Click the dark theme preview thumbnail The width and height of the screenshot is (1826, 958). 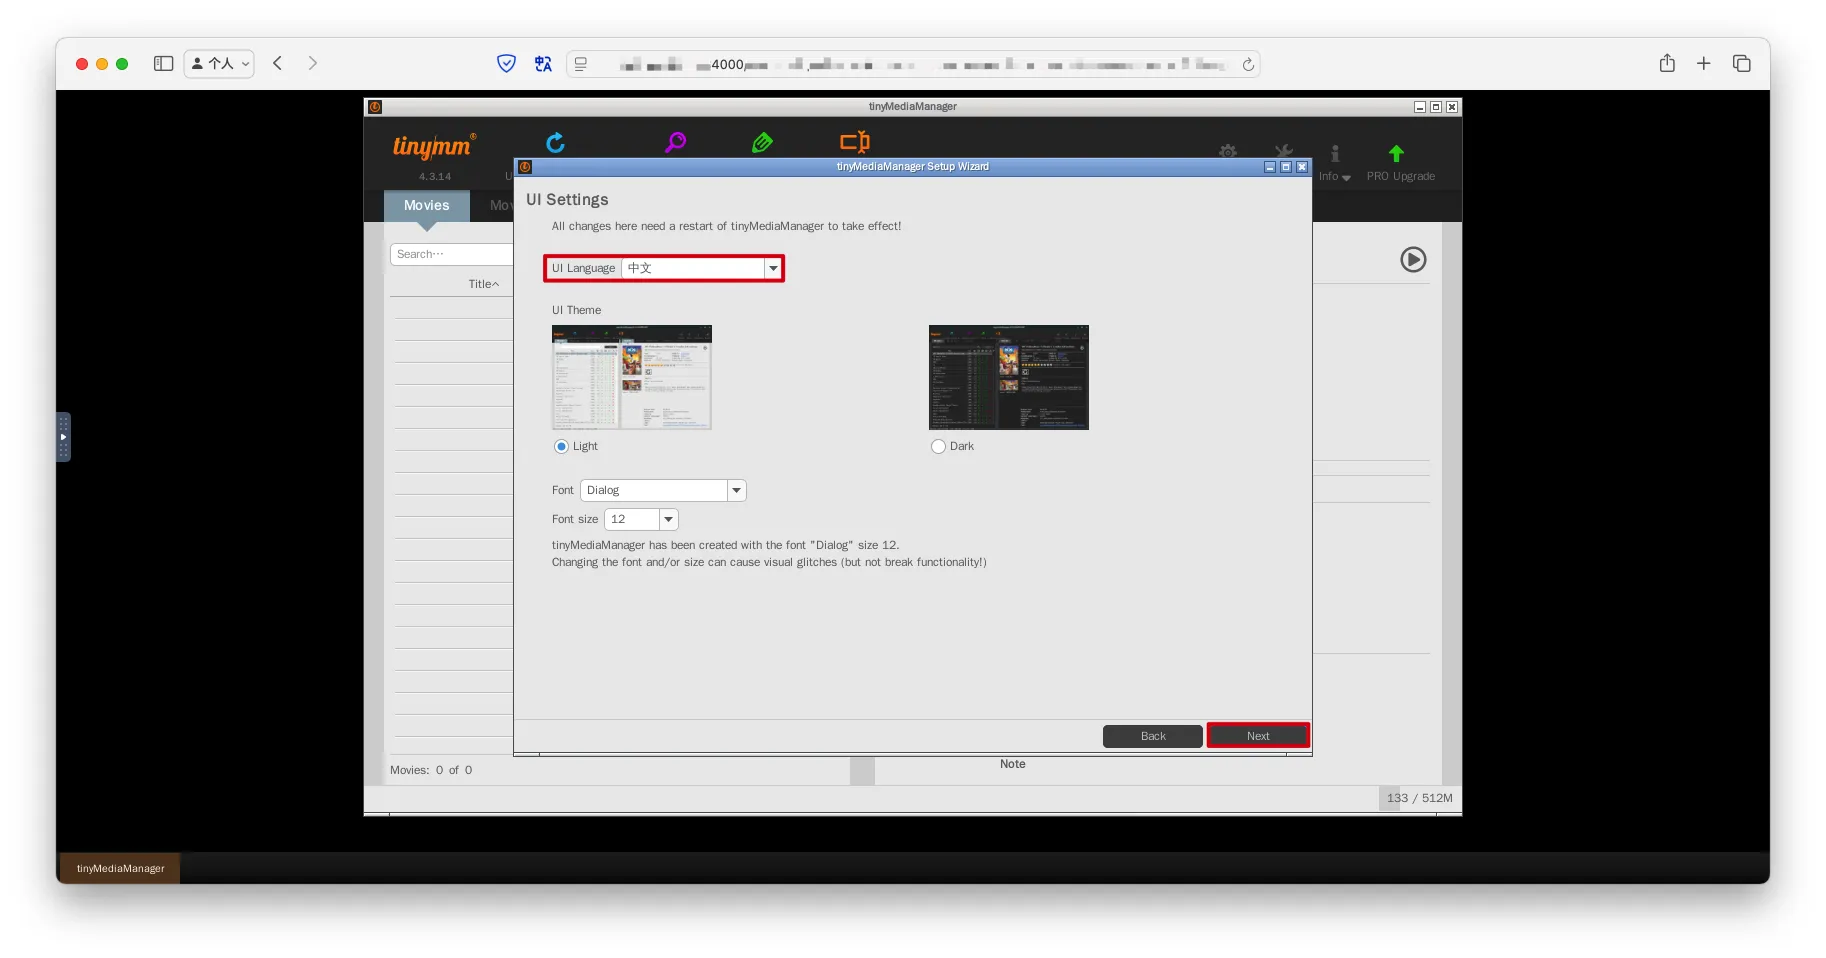click(1008, 377)
